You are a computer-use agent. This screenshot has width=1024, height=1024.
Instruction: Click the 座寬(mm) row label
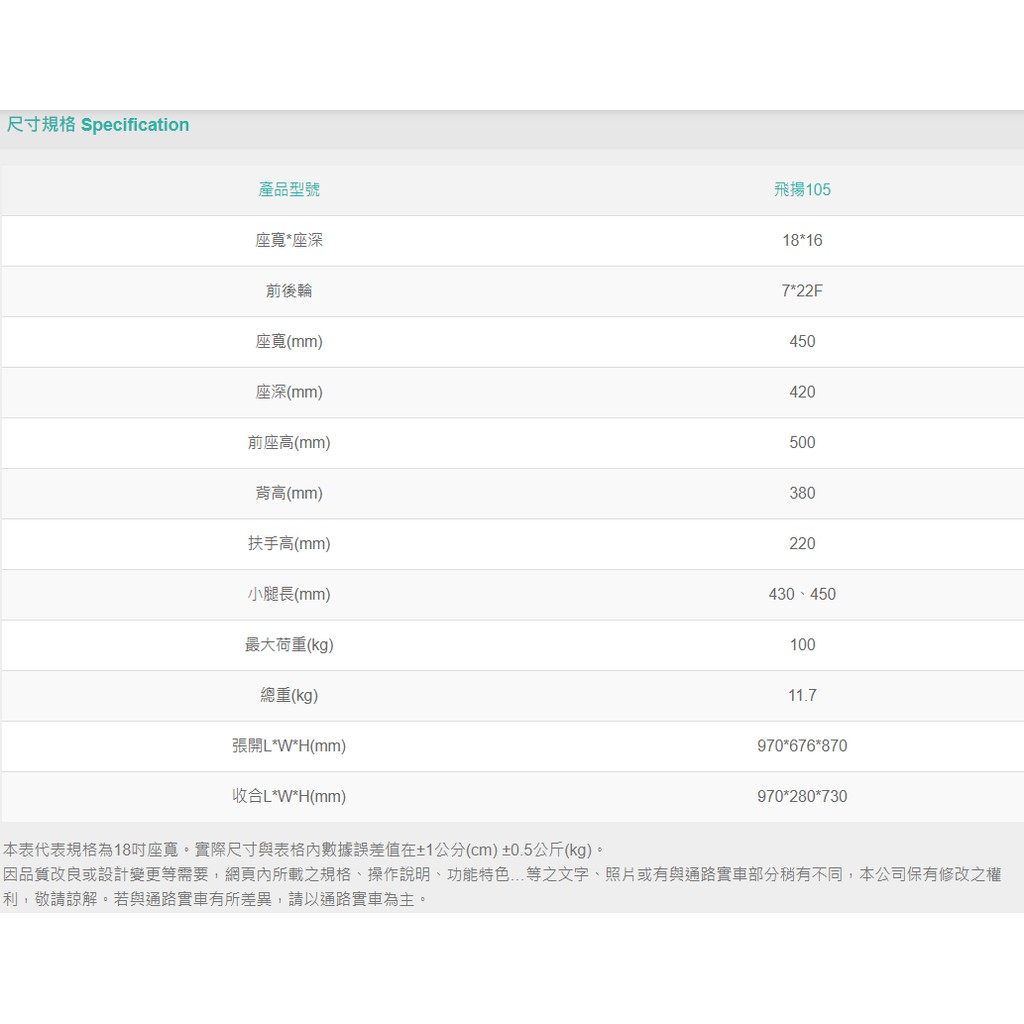point(289,342)
